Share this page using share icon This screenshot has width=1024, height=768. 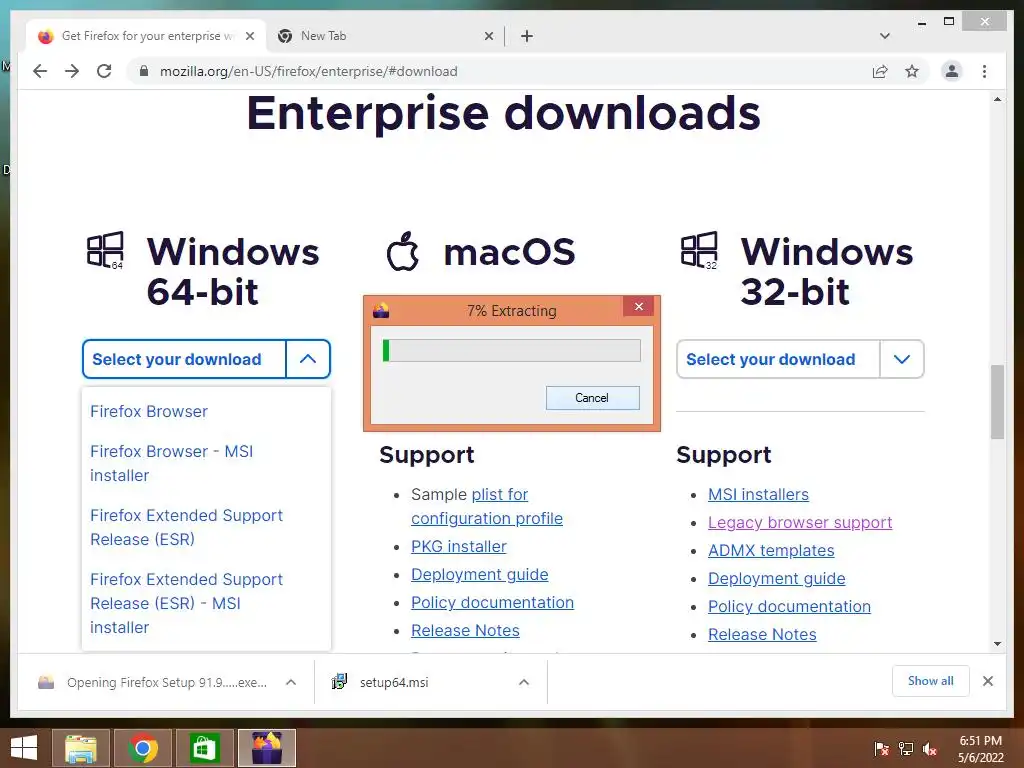click(x=880, y=71)
